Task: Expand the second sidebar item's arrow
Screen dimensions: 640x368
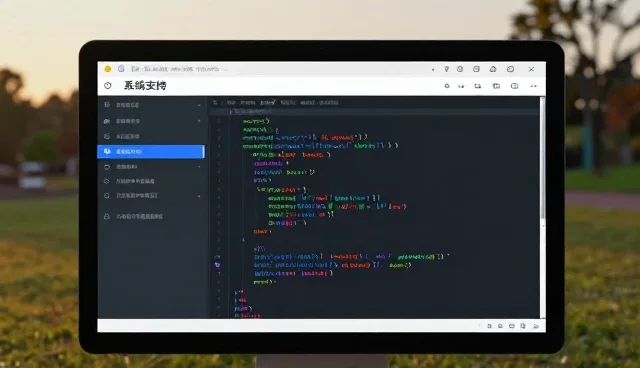Action: [x=199, y=121]
